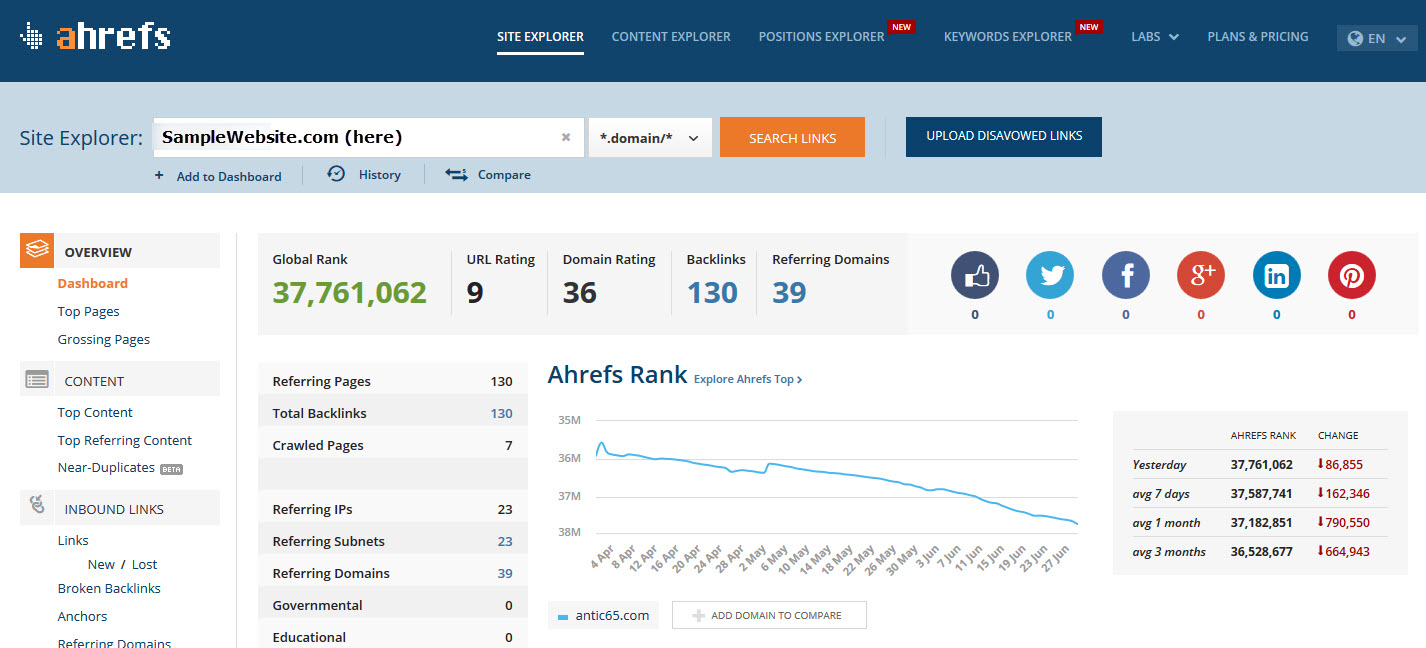Click the LinkedIn icon
1426x648 pixels.
(x=1277, y=274)
